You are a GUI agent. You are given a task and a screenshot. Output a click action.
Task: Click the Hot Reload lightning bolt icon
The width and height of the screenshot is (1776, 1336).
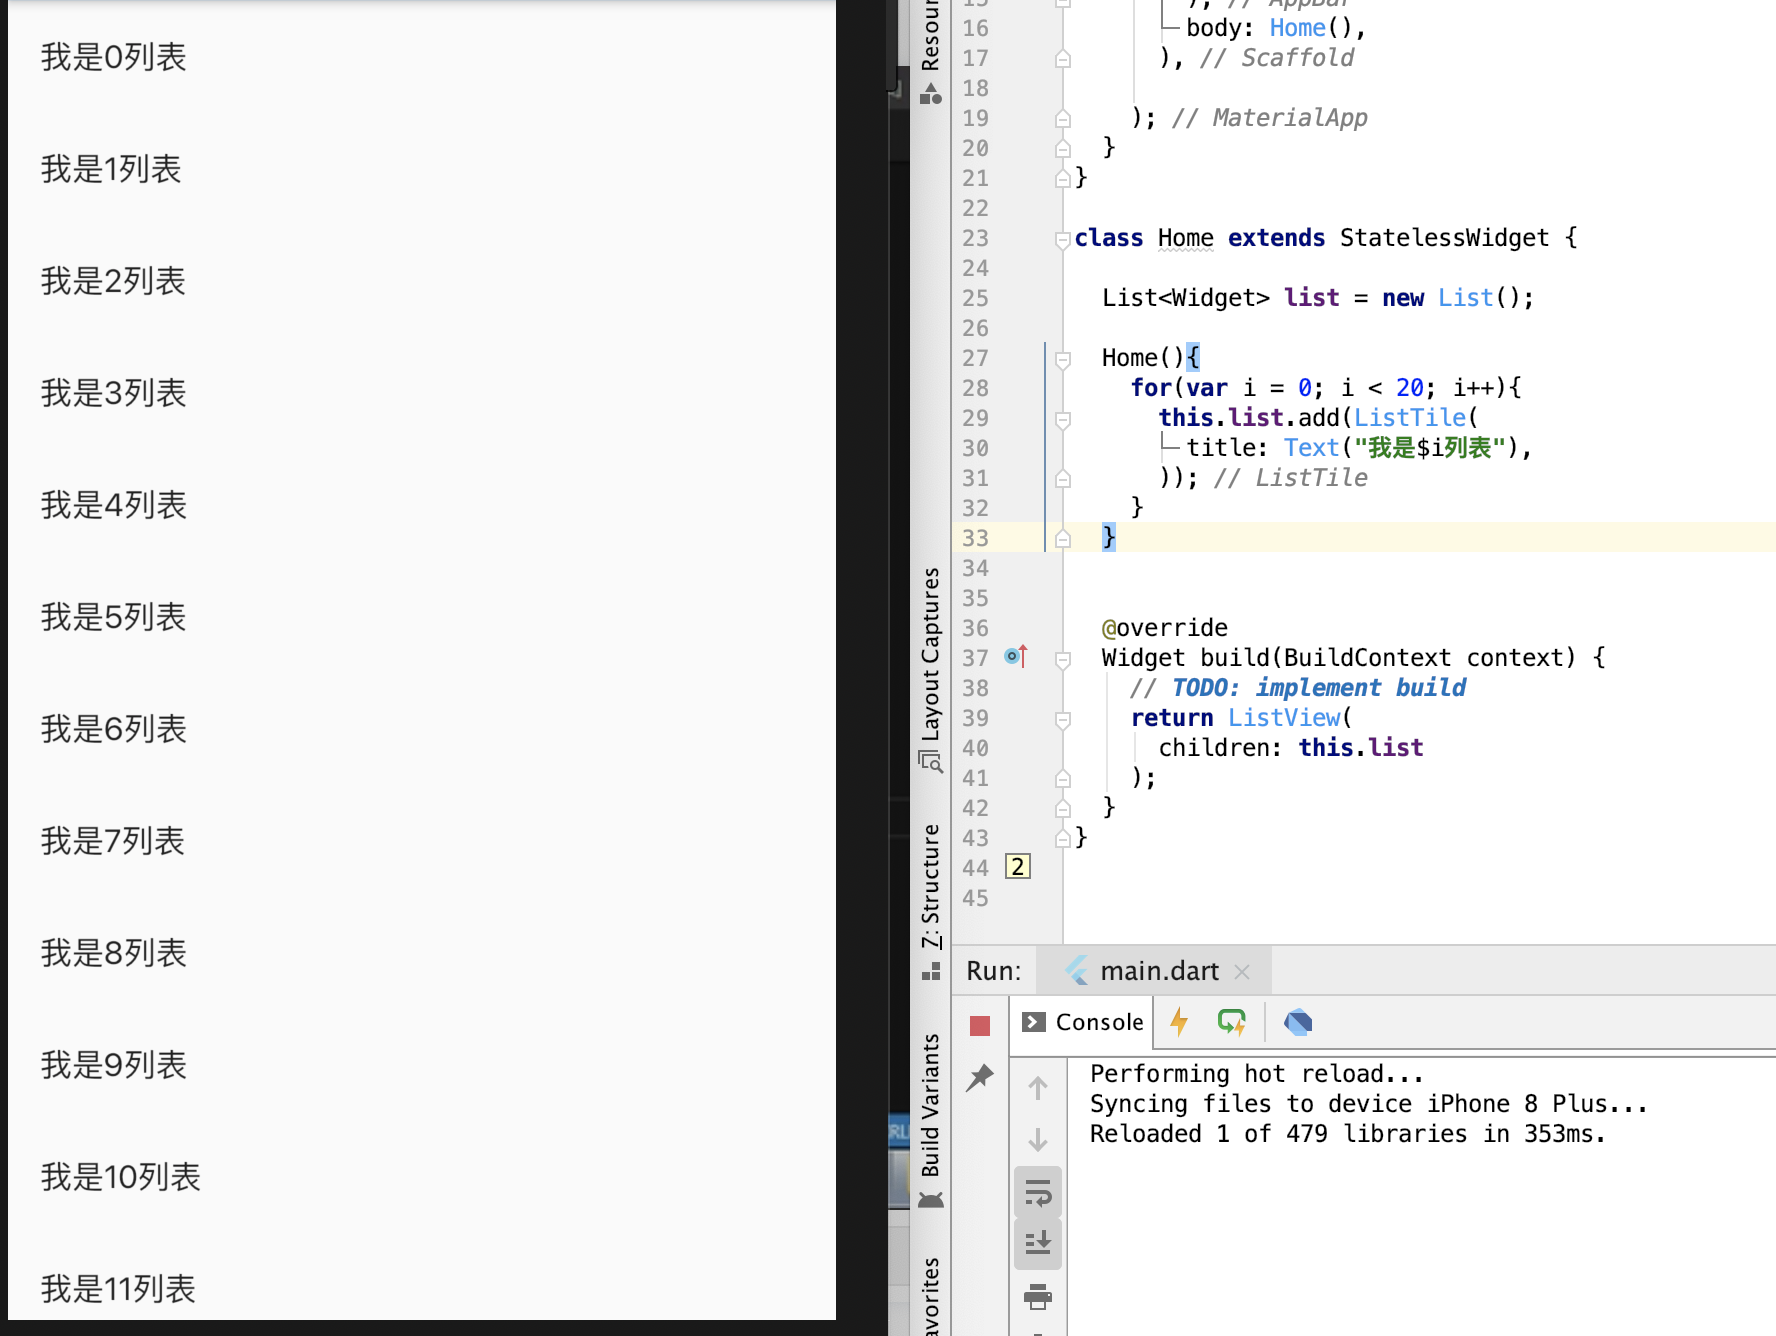click(1179, 1022)
